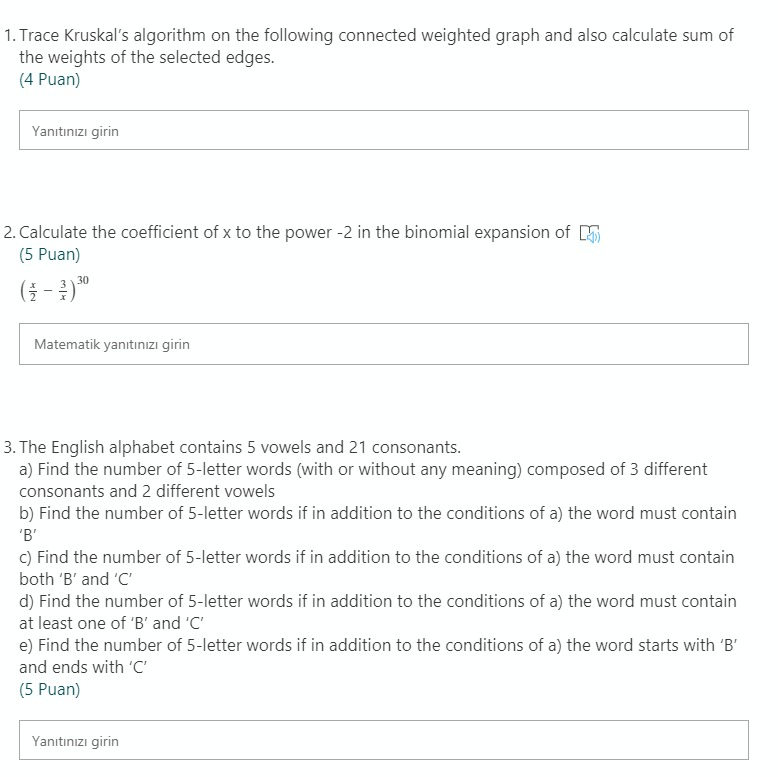Screen dimensions: 778x777
Task: Click part e) starts with 'B' text
Action: tap(378, 656)
